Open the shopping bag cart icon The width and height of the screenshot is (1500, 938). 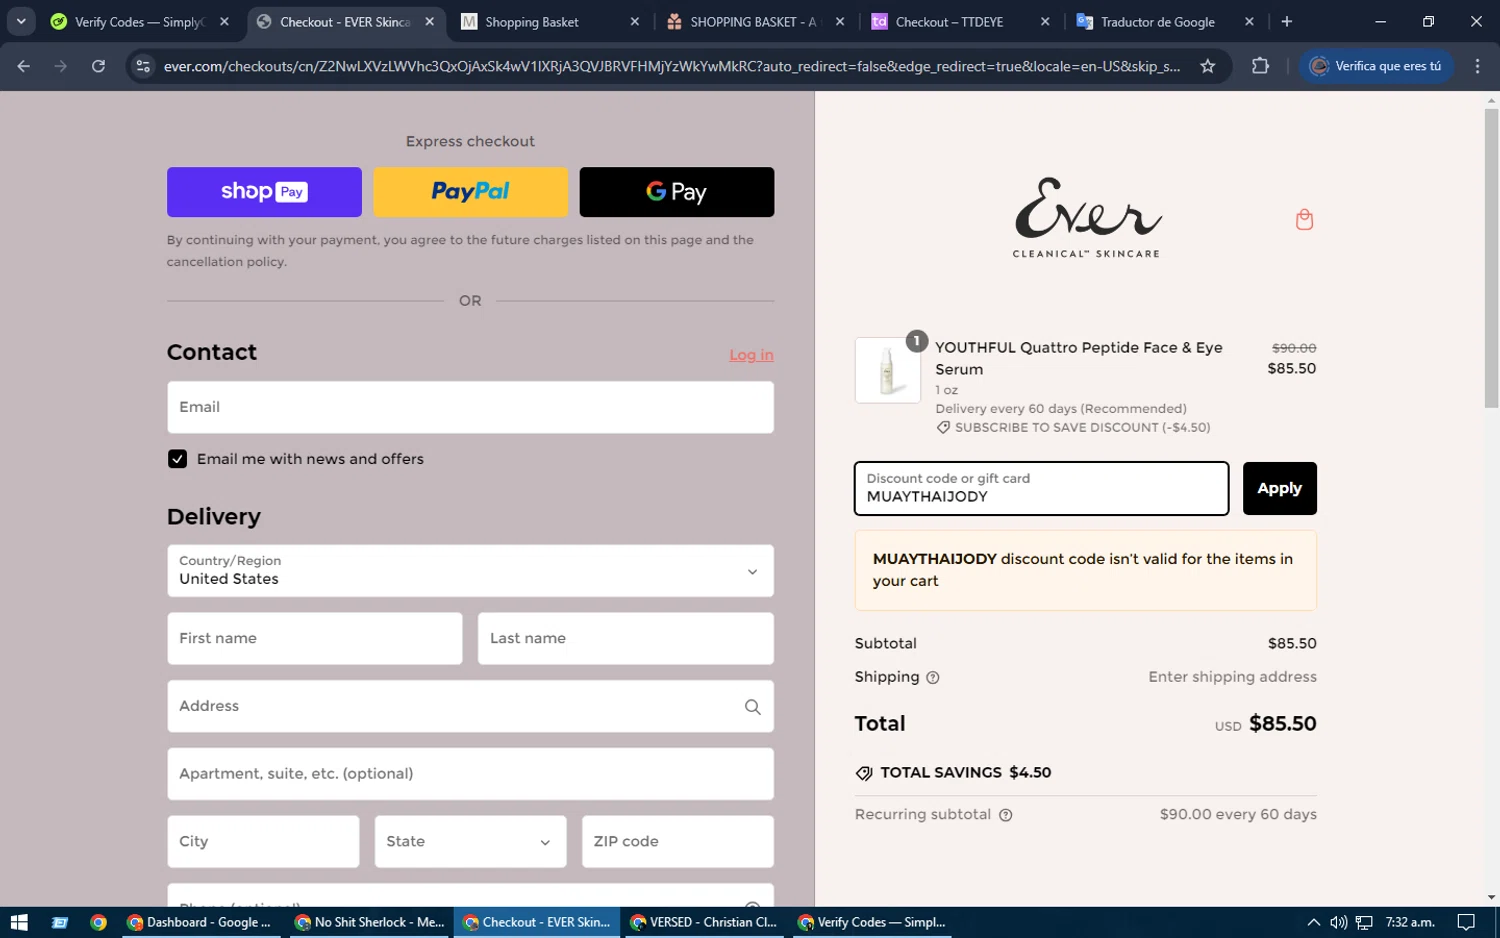(1304, 219)
